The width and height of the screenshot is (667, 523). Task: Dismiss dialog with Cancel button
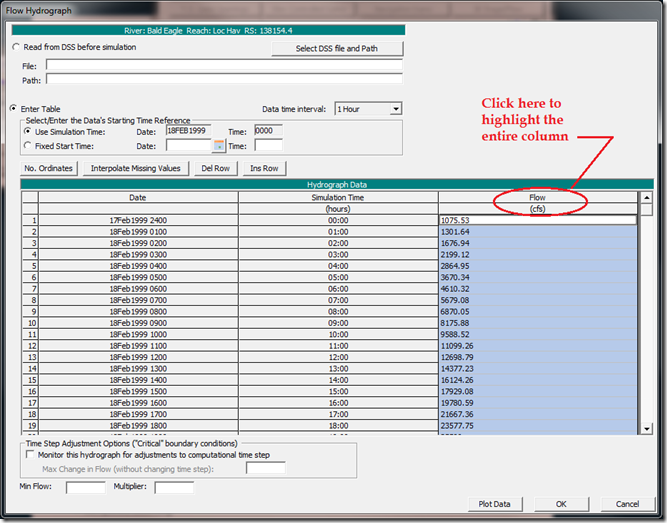627,504
